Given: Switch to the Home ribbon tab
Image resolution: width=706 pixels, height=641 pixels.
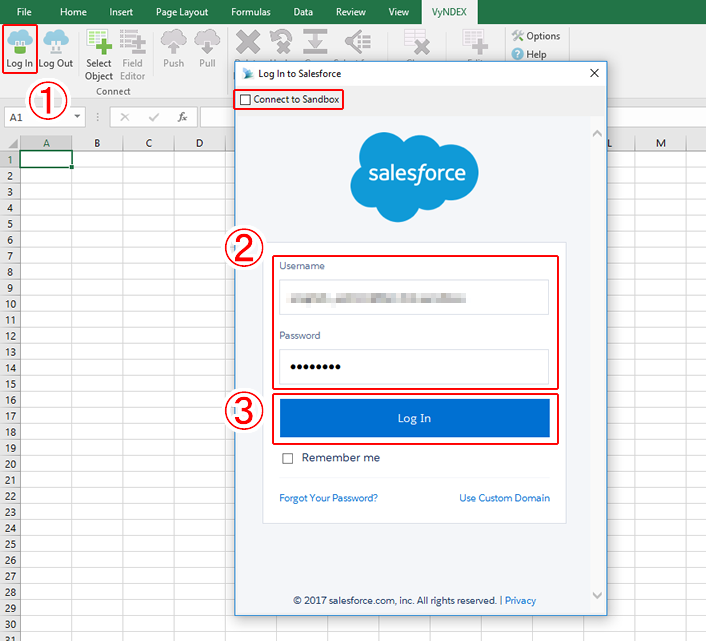Looking at the screenshot, I should tap(73, 12).
